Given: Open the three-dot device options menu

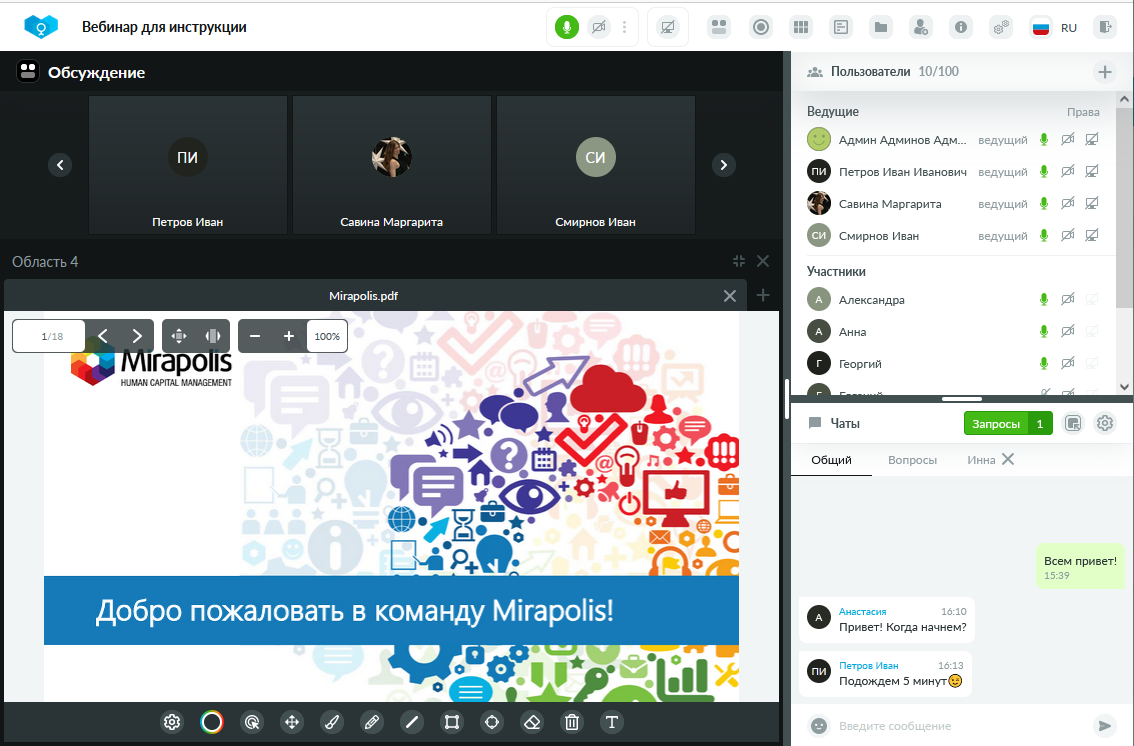Looking at the screenshot, I should (625, 27).
